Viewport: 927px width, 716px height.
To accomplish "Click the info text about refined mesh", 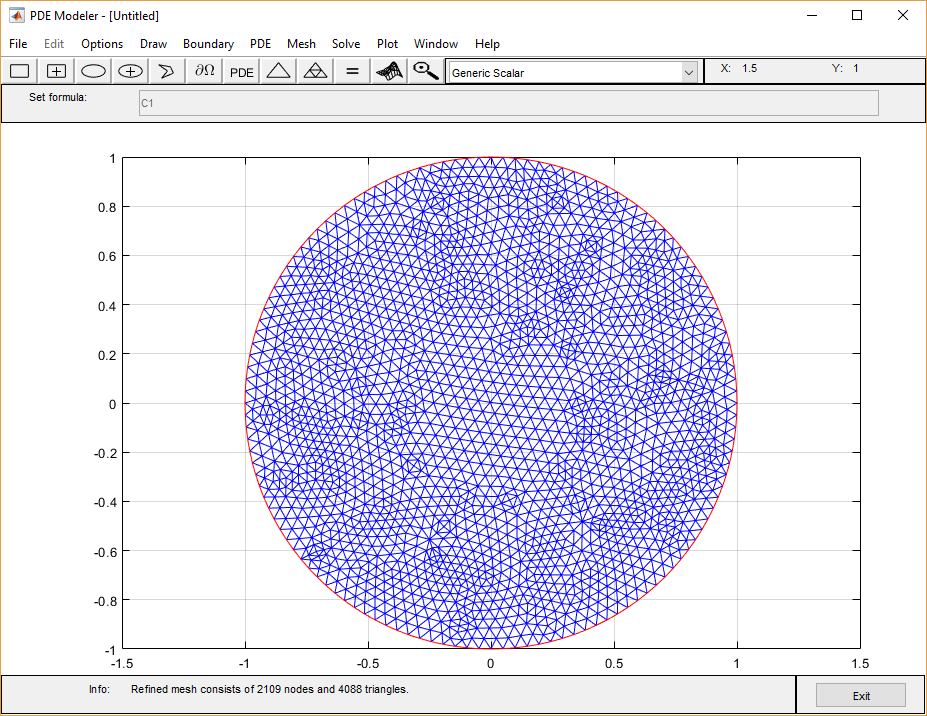I will [270, 689].
